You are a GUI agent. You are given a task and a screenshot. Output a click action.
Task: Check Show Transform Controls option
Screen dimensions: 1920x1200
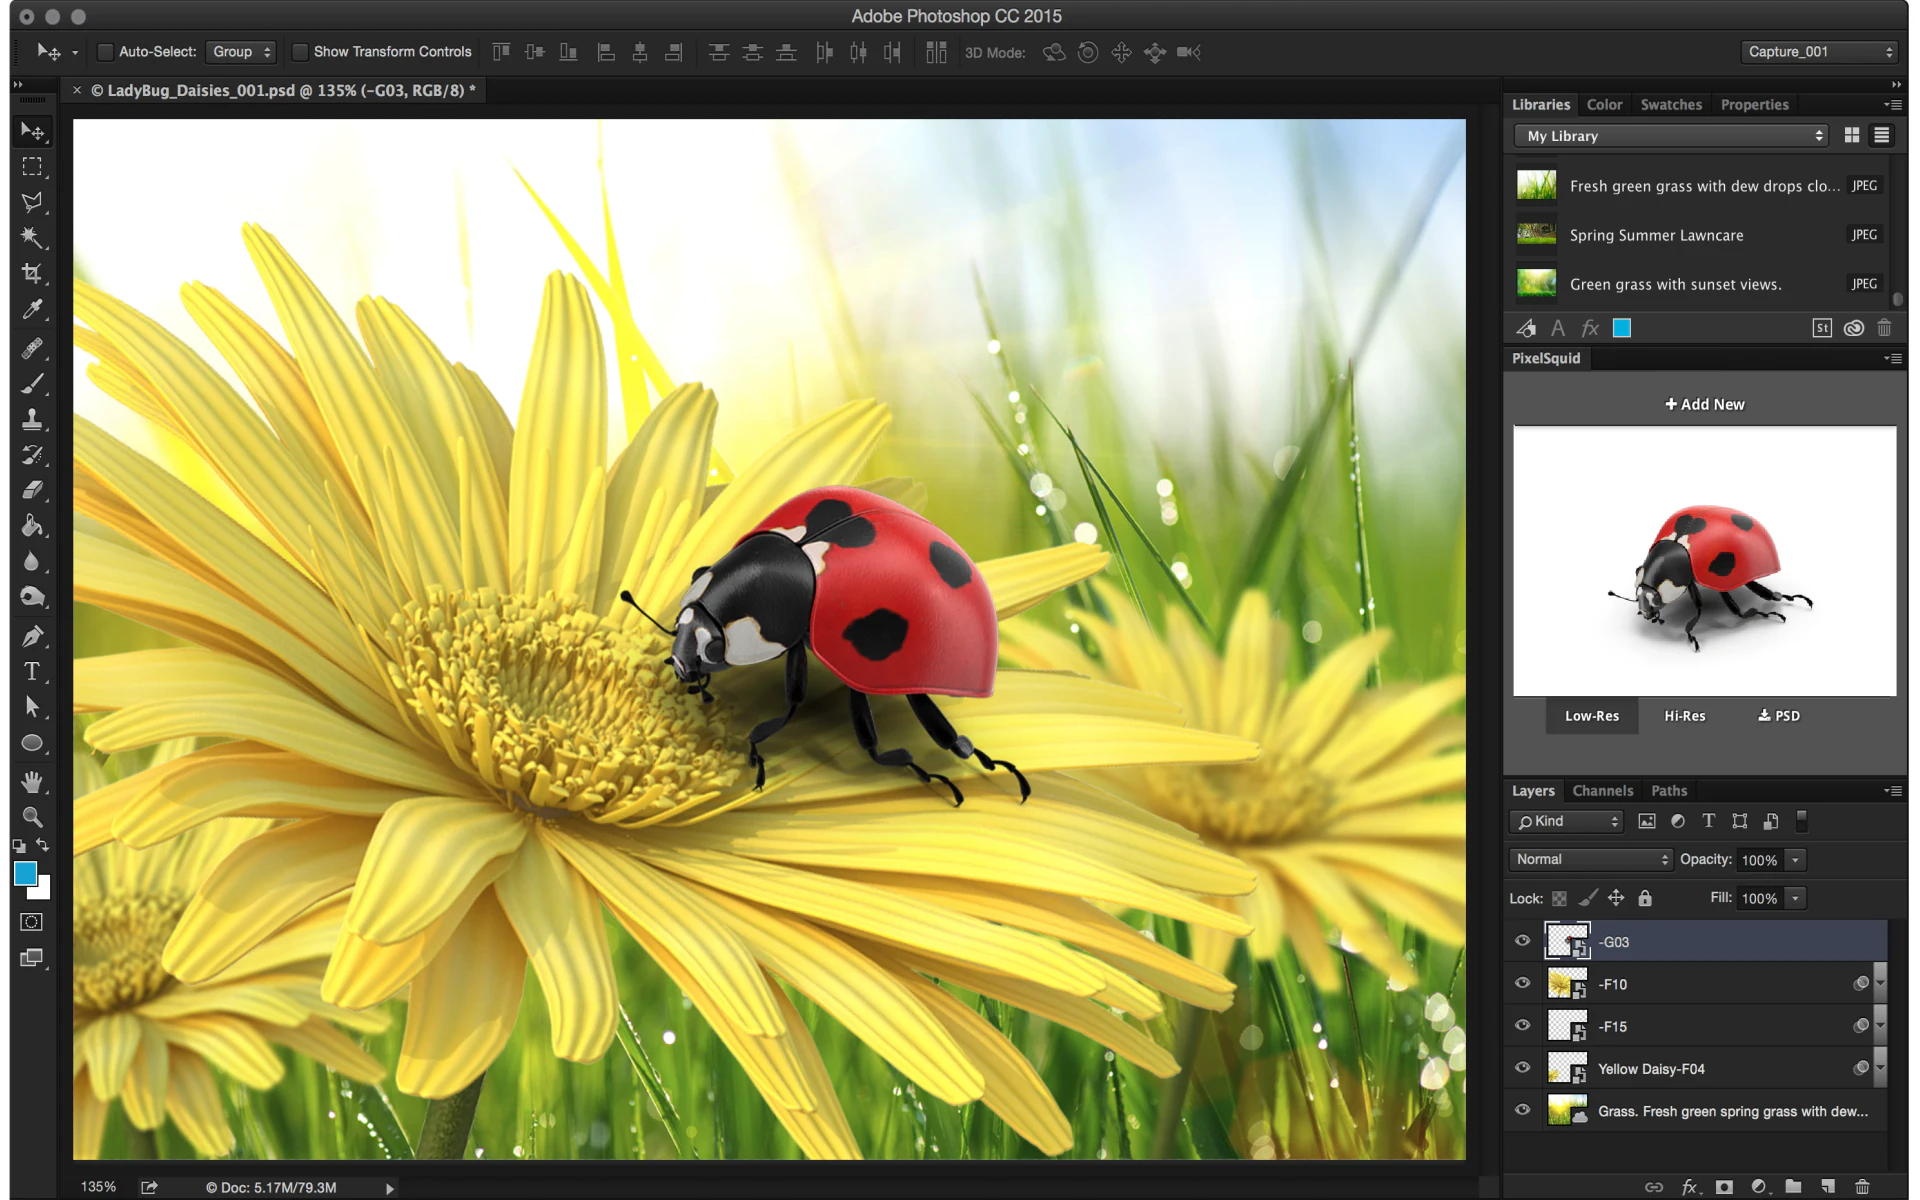299,52
